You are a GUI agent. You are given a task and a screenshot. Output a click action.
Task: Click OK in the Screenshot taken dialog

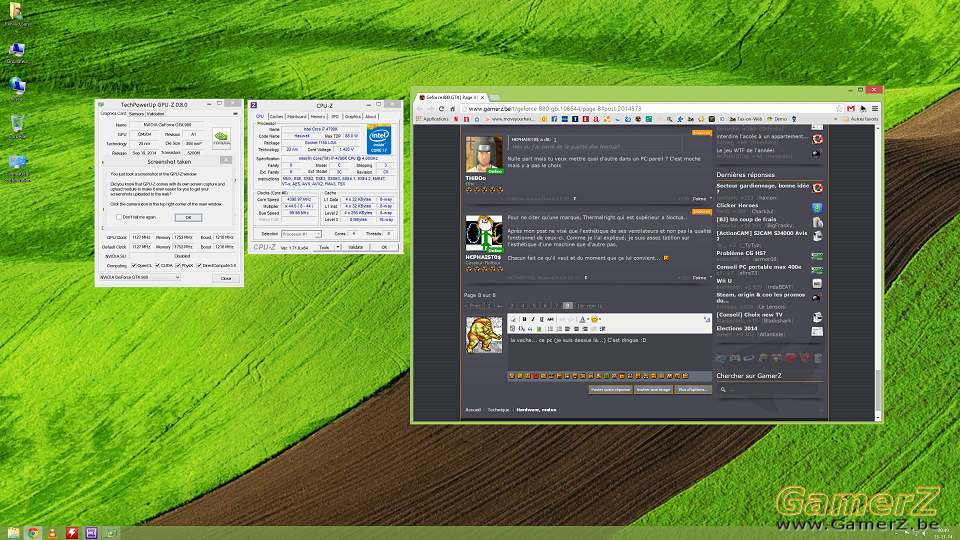(189, 217)
